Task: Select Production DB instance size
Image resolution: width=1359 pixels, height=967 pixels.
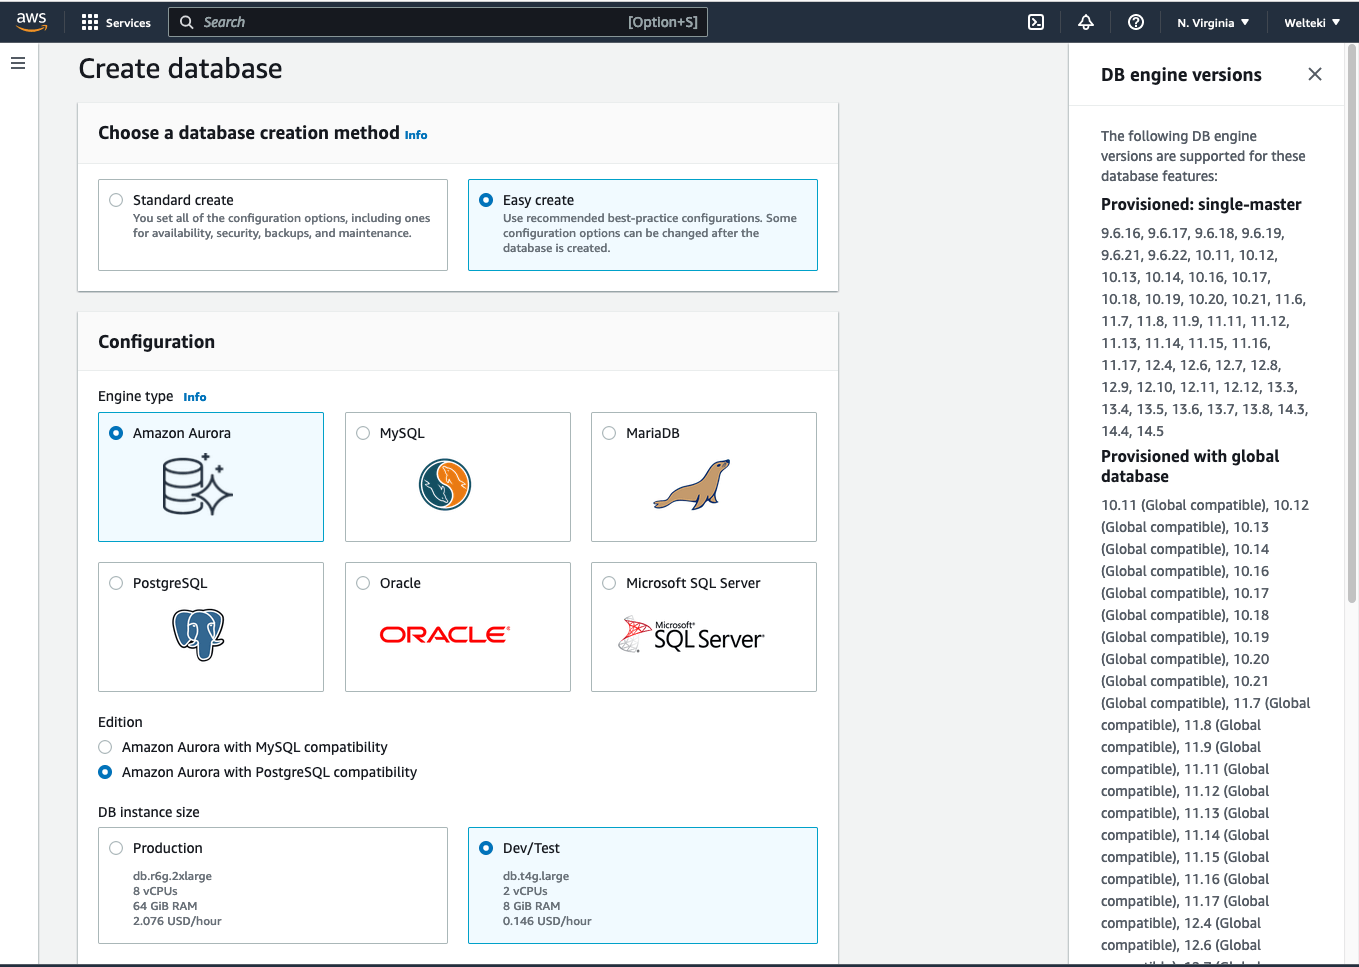Action: 116,848
